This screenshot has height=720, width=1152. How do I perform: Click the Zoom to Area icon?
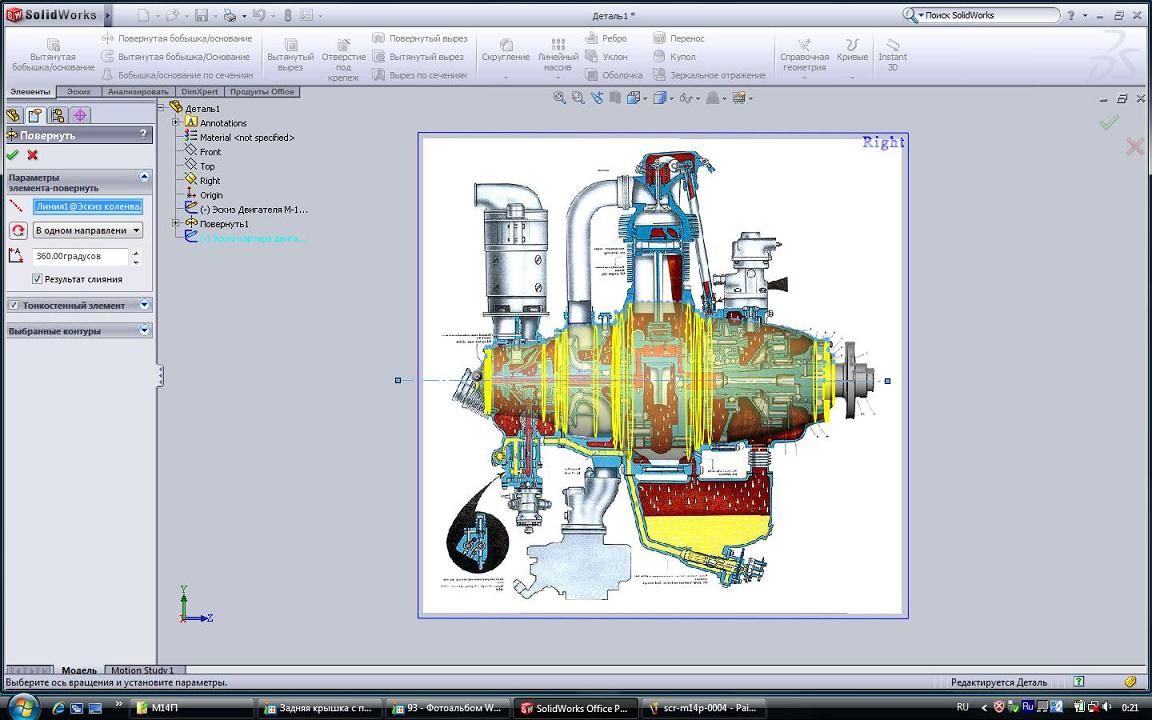click(578, 98)
